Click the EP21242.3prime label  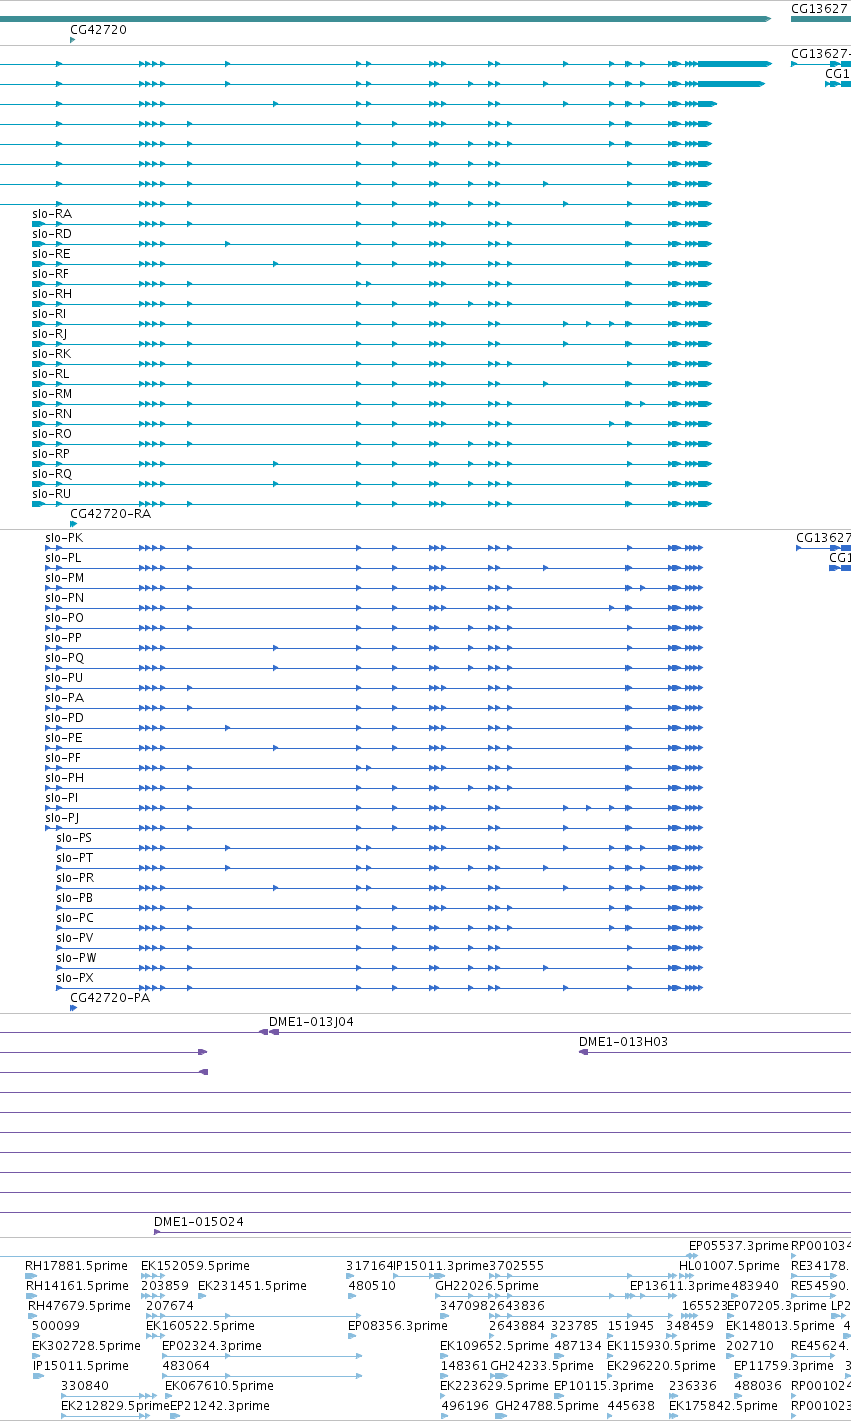[x=219, y=1406]
